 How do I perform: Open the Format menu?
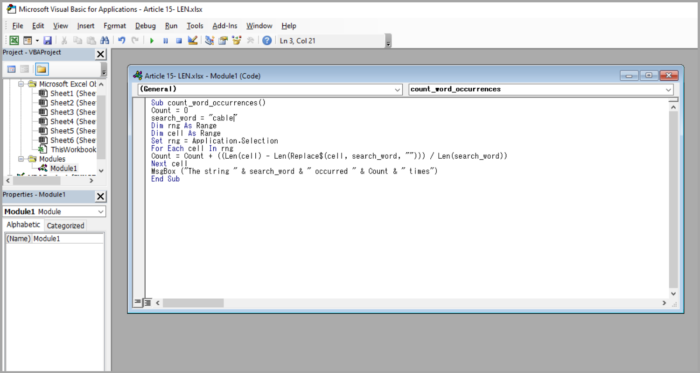click(x=115, y=26)
